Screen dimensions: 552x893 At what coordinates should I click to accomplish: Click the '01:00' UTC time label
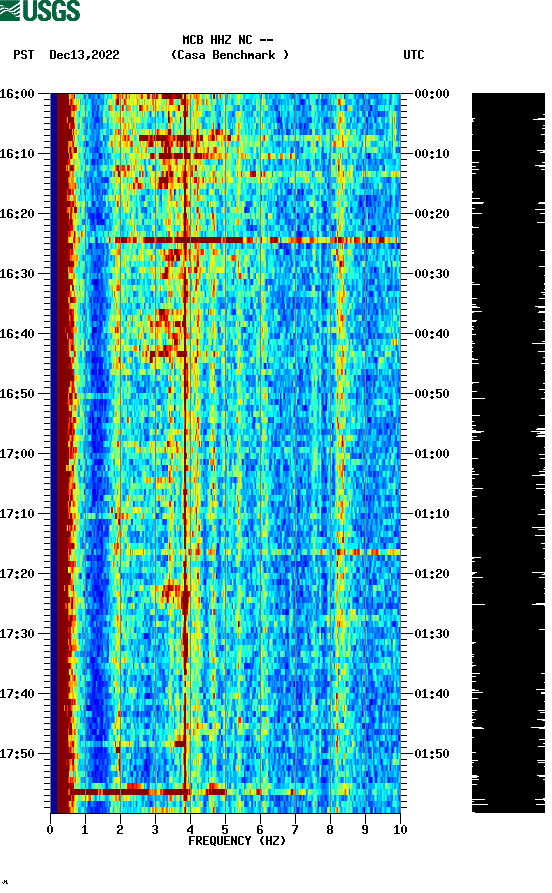432,454
